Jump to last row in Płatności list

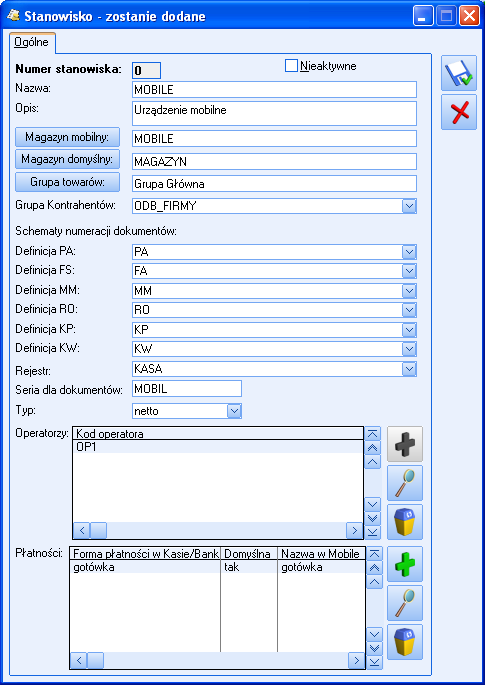374,662
